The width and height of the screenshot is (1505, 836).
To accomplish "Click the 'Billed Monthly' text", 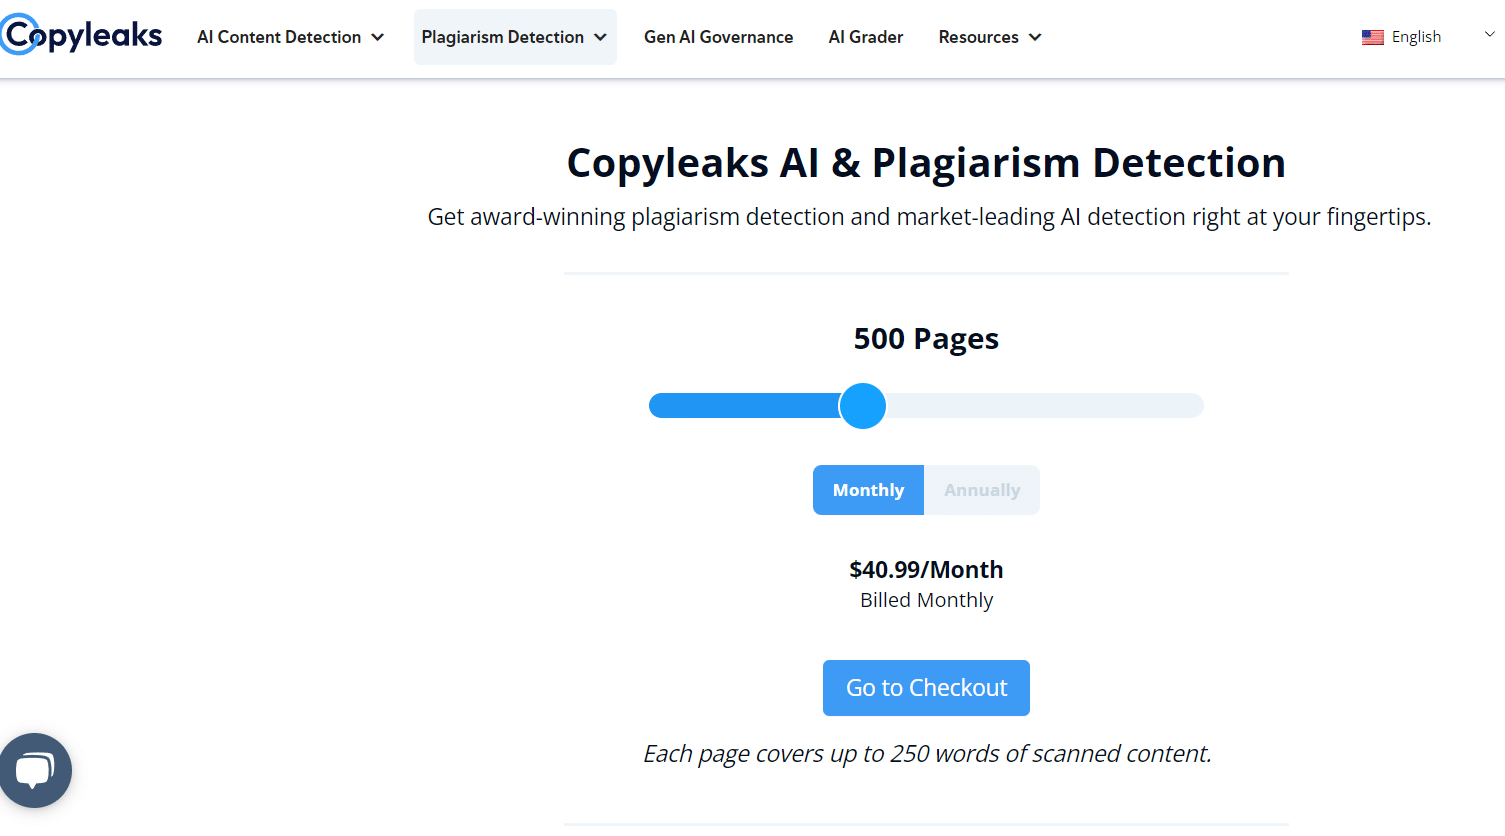I will pos(926,600).
